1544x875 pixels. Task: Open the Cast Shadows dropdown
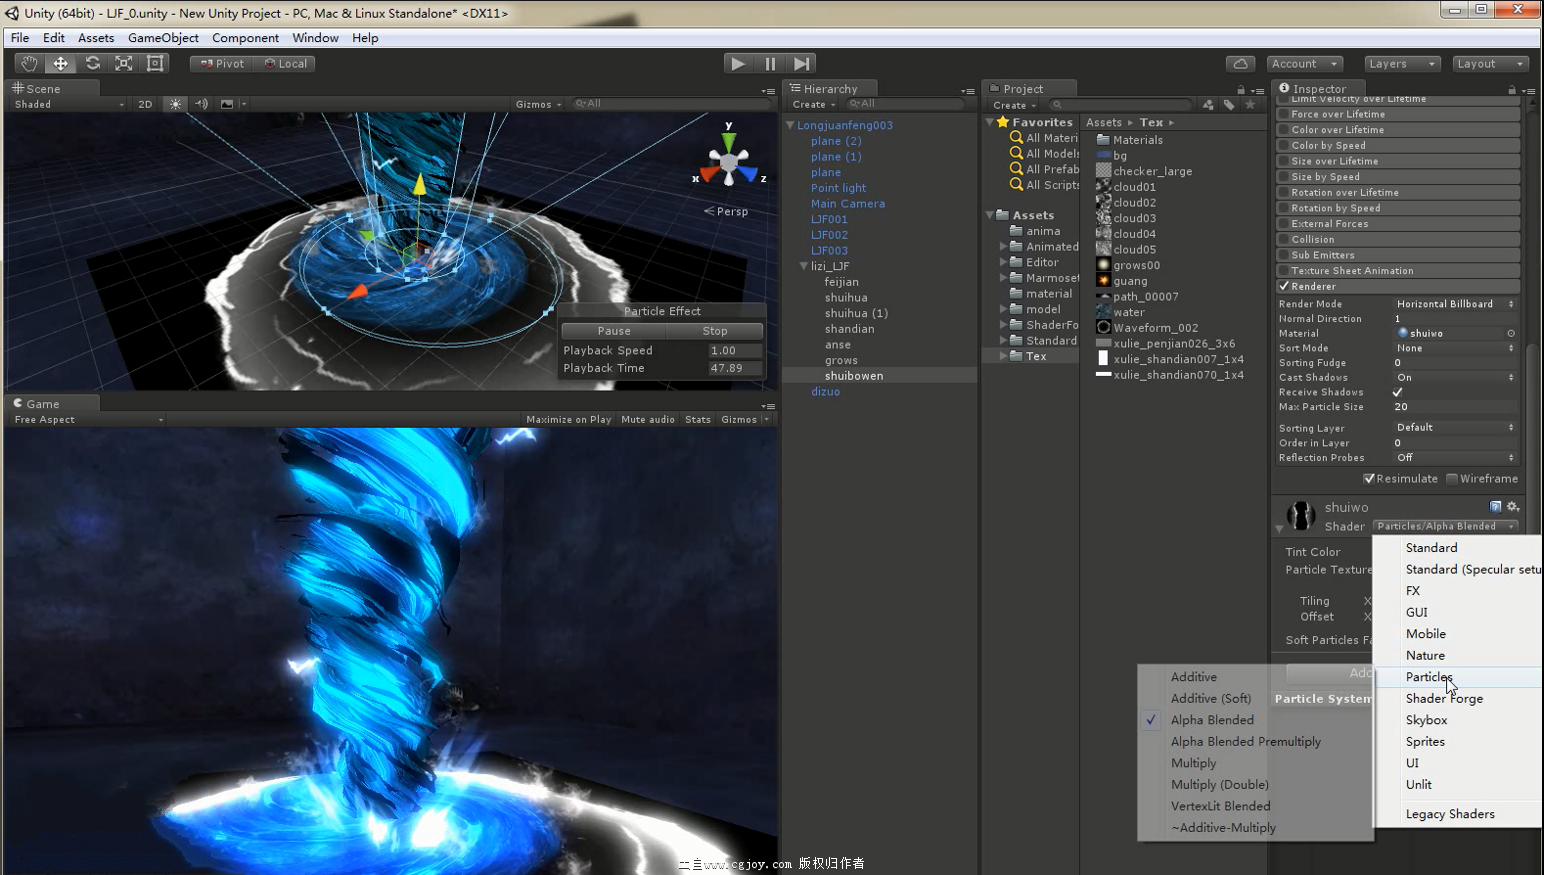click(x=1455, y=378)
